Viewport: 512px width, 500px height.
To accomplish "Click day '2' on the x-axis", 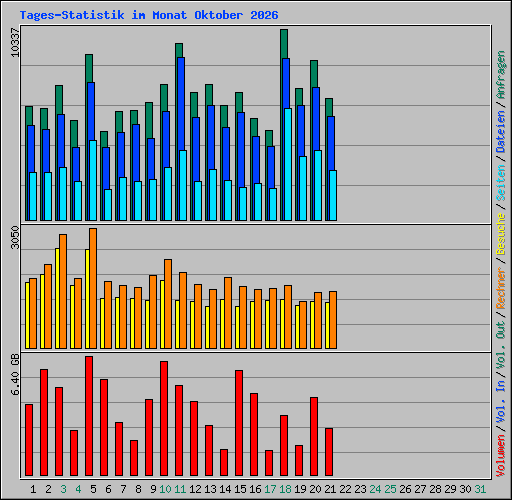I will (x=48, y=489).
